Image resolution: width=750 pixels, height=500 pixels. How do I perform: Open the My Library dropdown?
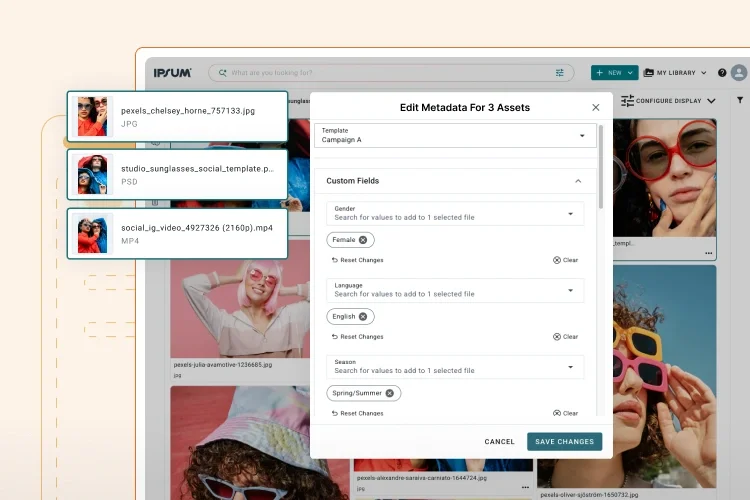pyautogui.click(x=675, y=73)
